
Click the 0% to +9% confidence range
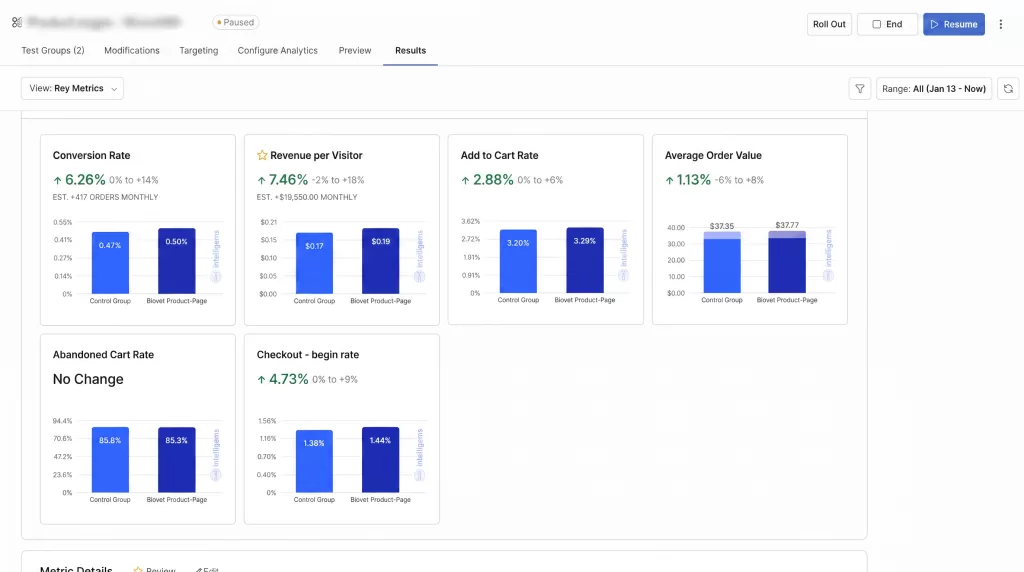335,379
